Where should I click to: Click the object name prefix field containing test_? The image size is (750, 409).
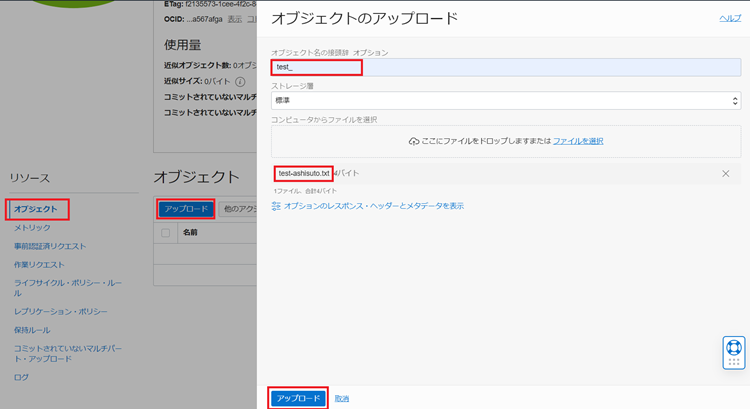(505, 67)
